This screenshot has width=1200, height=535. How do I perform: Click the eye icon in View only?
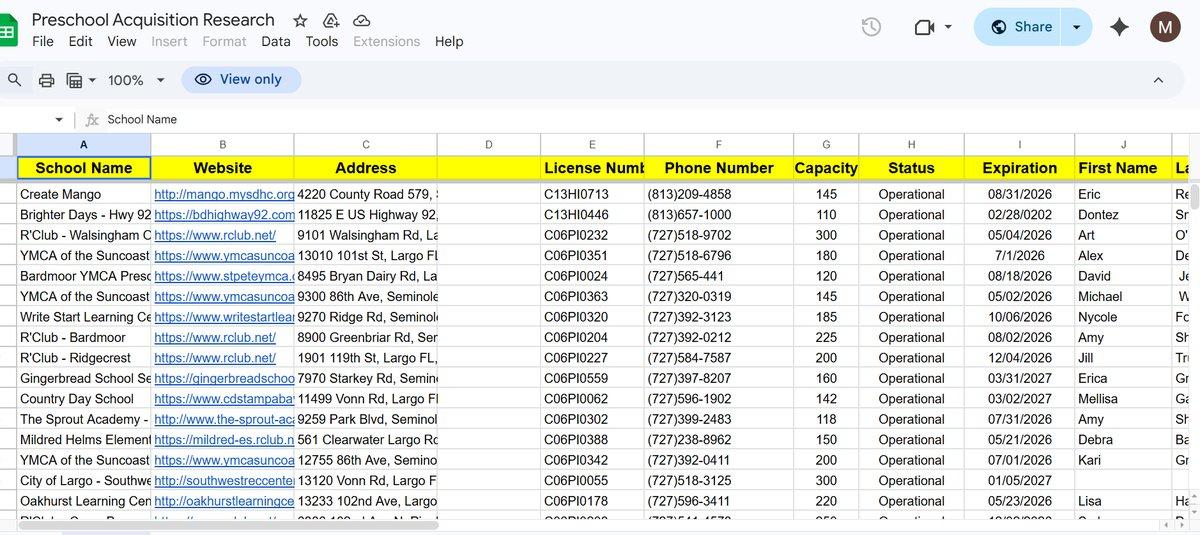pos(203,79)
